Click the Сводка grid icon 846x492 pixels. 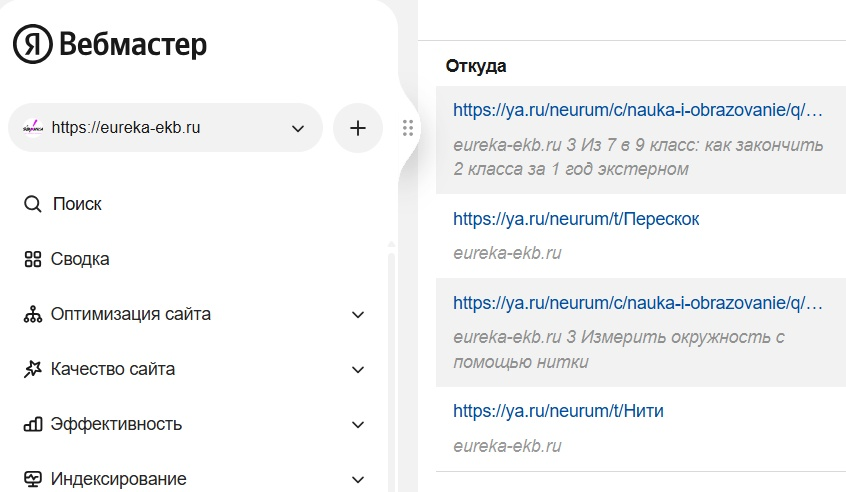coord(33,259)
